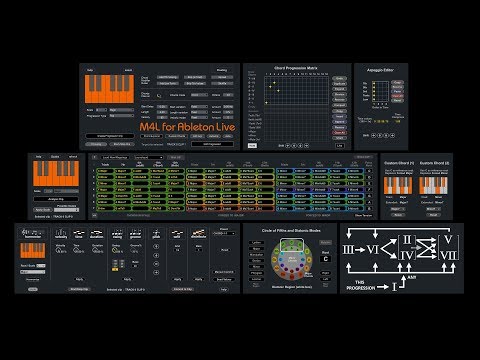Select the distribute tool icon

pyautogui.click(x=198, y=233)
